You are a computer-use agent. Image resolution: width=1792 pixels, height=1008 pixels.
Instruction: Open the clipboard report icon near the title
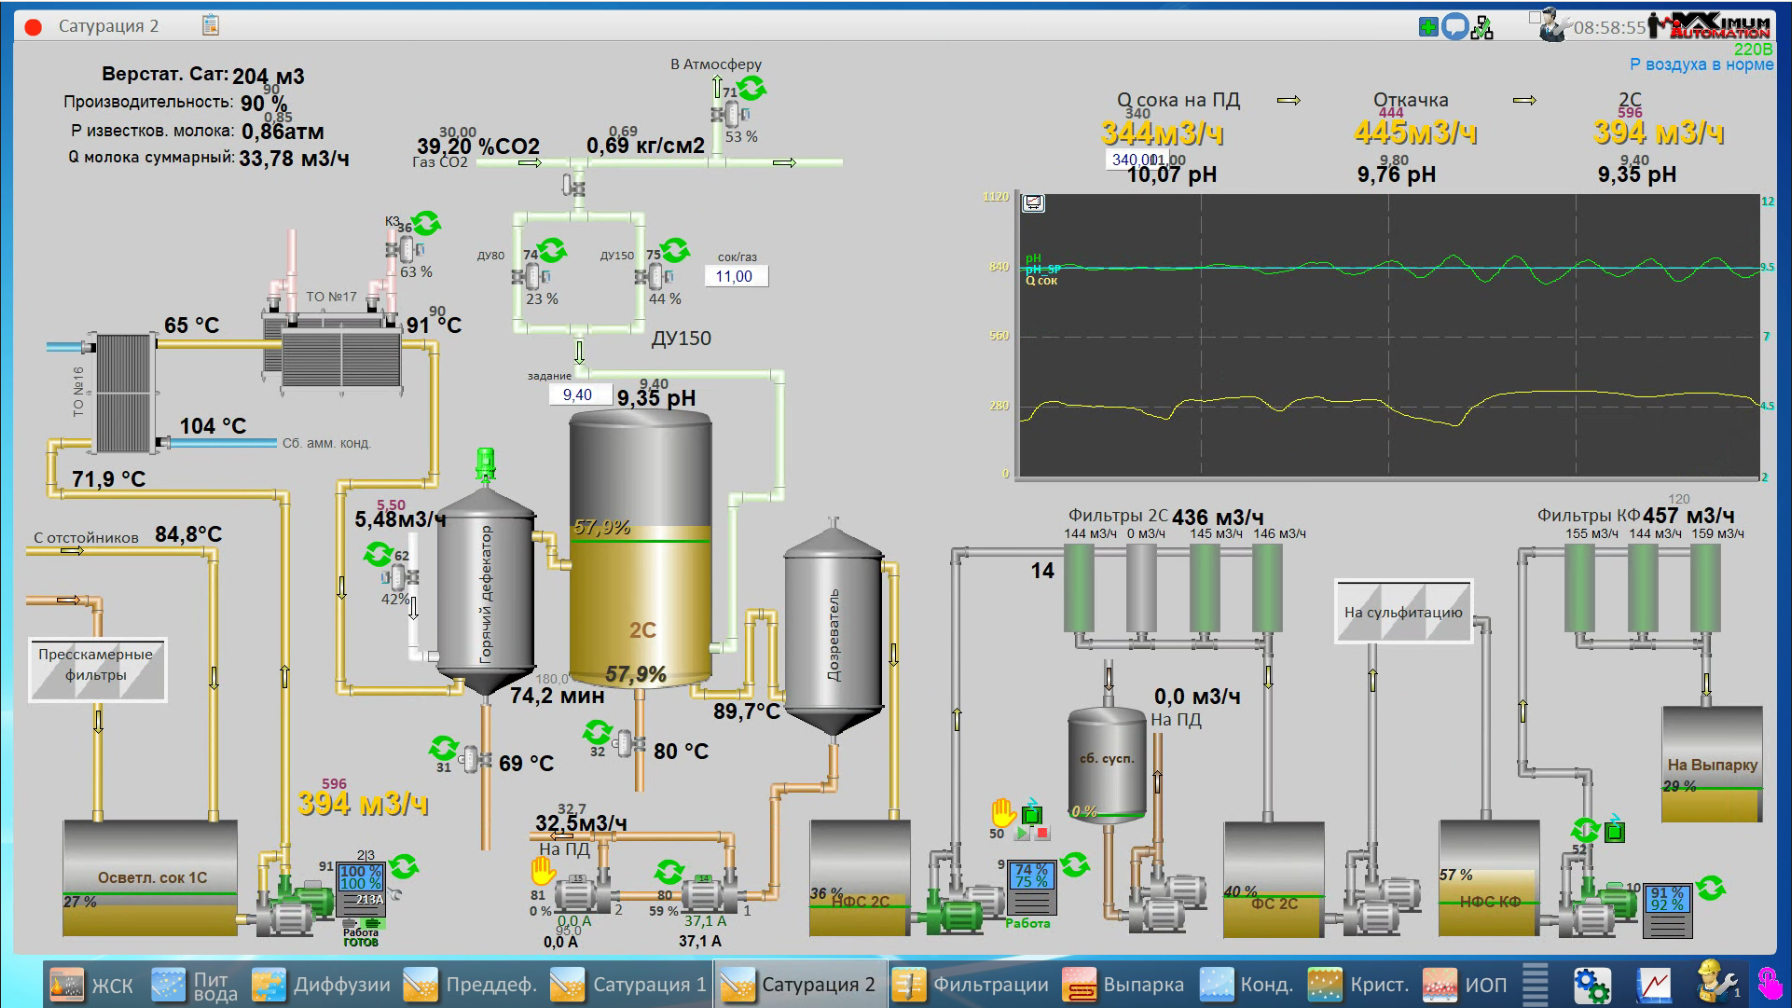click(x=210, y=25)
